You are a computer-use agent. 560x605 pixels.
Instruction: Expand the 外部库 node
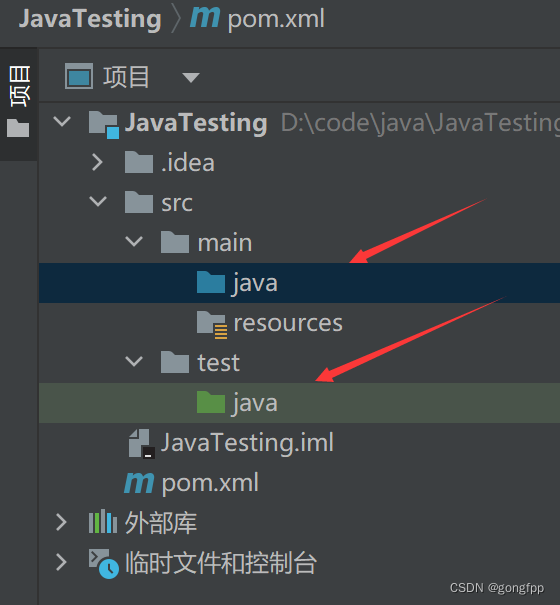[62, 522]
